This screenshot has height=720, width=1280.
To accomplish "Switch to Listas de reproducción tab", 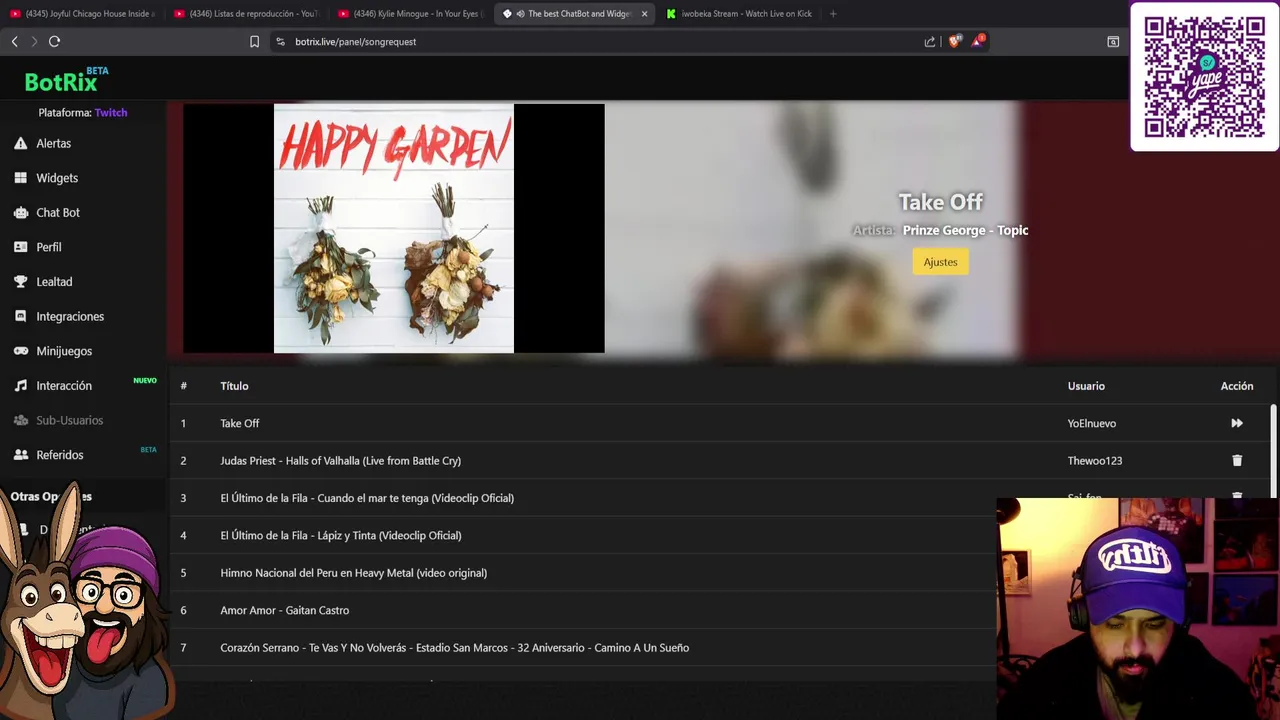I will point(246,14).
